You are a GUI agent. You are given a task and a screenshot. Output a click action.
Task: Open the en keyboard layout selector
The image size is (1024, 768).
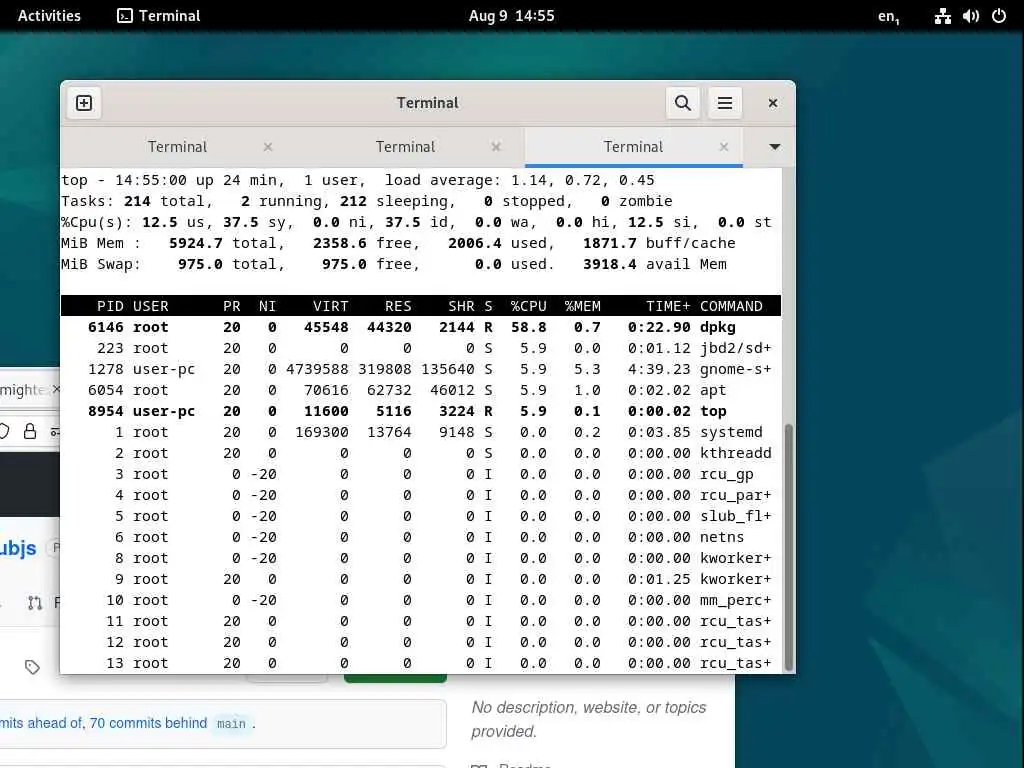[x=888, y=16]
